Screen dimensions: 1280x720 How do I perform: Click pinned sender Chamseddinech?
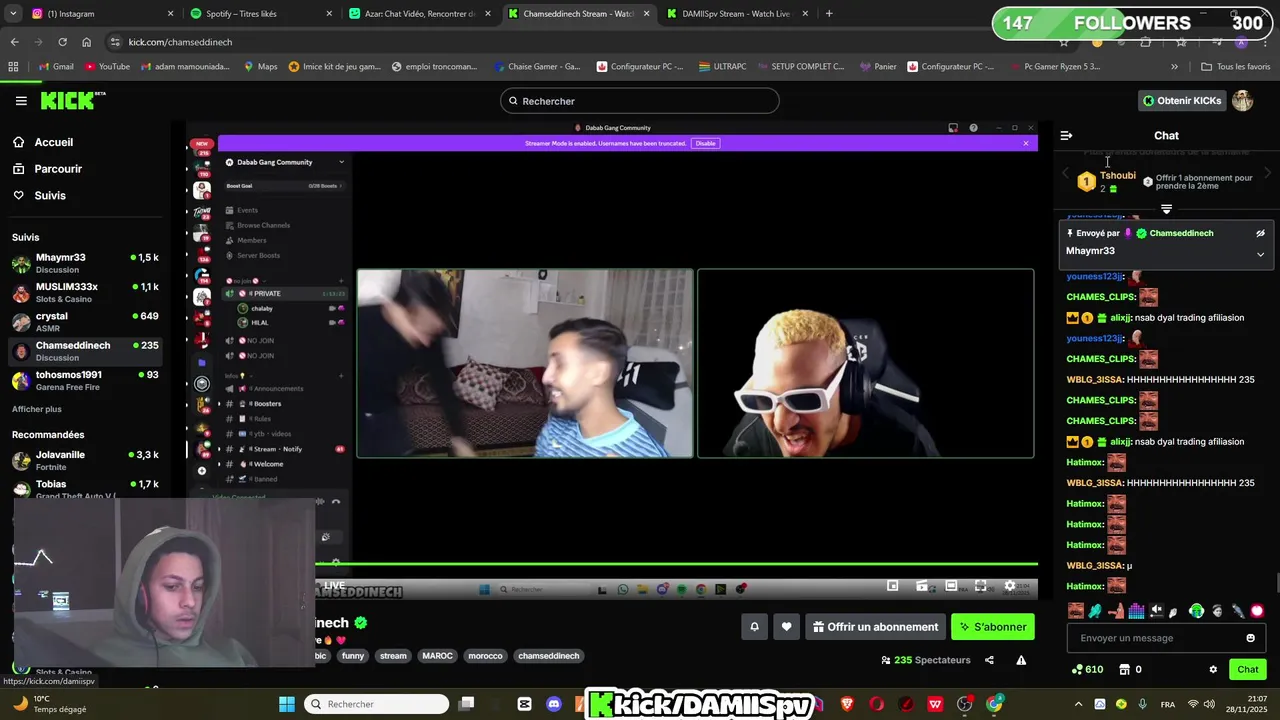[x=1181, y=233]
